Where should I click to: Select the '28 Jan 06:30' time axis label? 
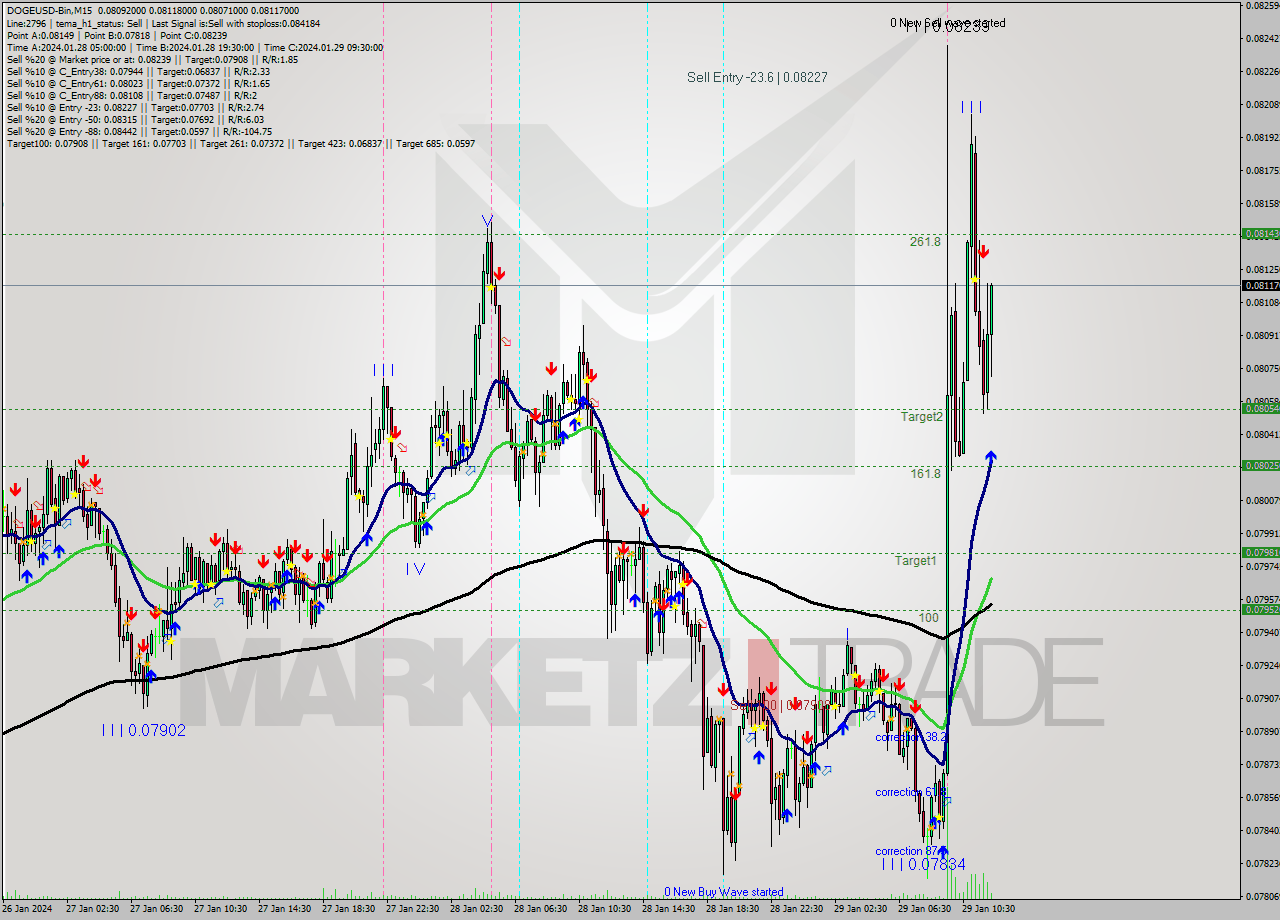click(540, 909)
